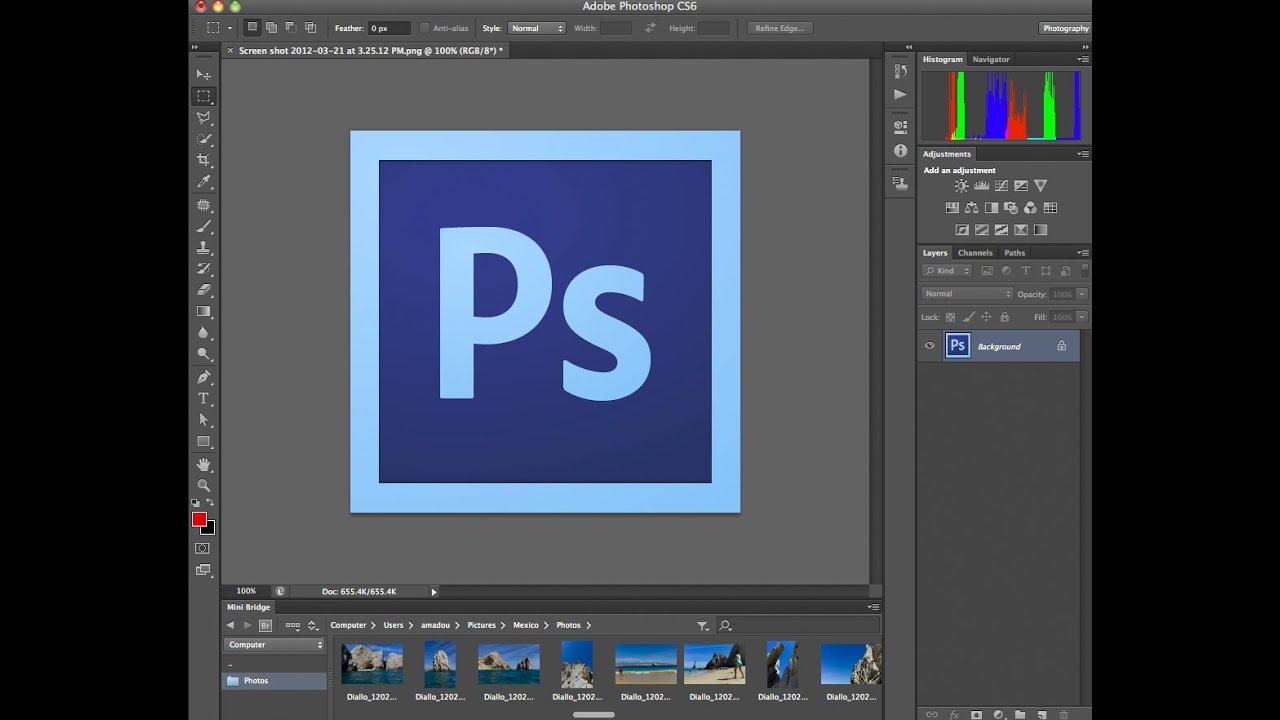Select the Eraser tool
The height and width of the screenshot is (720, 1280).
pos(203,290)
